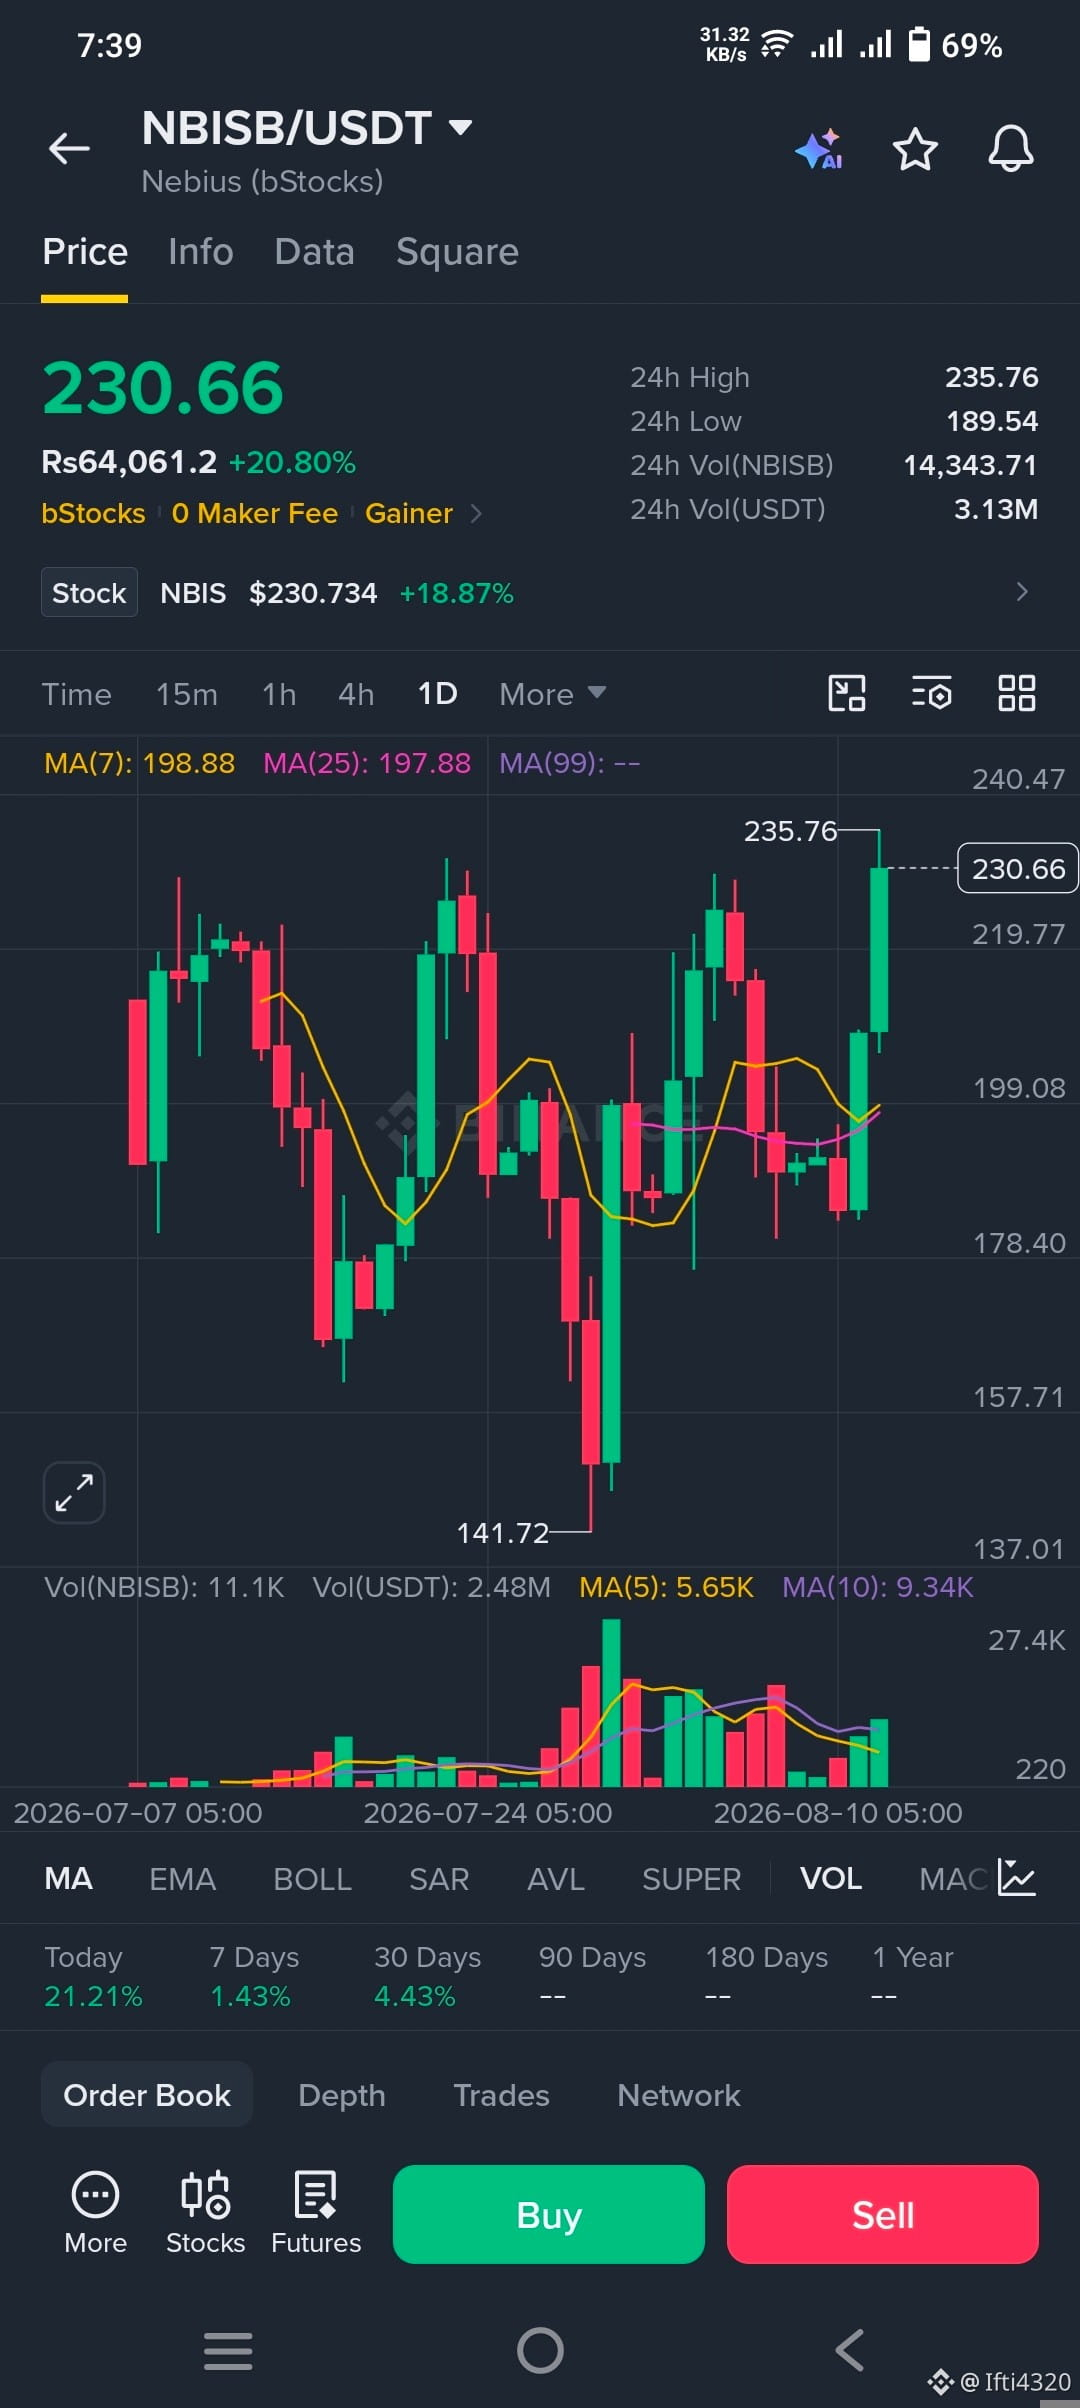
Task: Tap Android back navigation button
Action: [850, 2351]
